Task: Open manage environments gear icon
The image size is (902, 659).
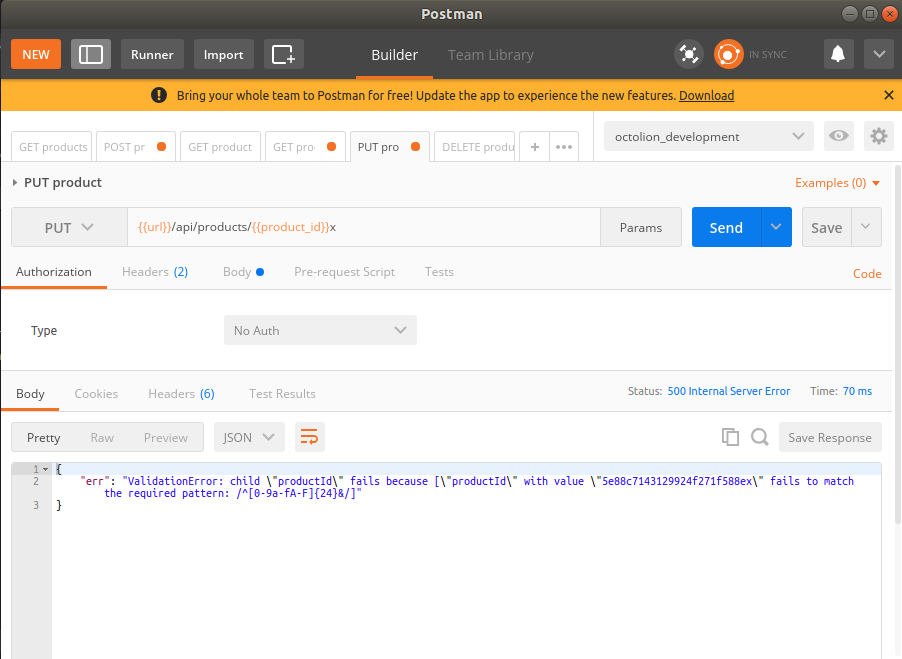Action: point(878,136)
